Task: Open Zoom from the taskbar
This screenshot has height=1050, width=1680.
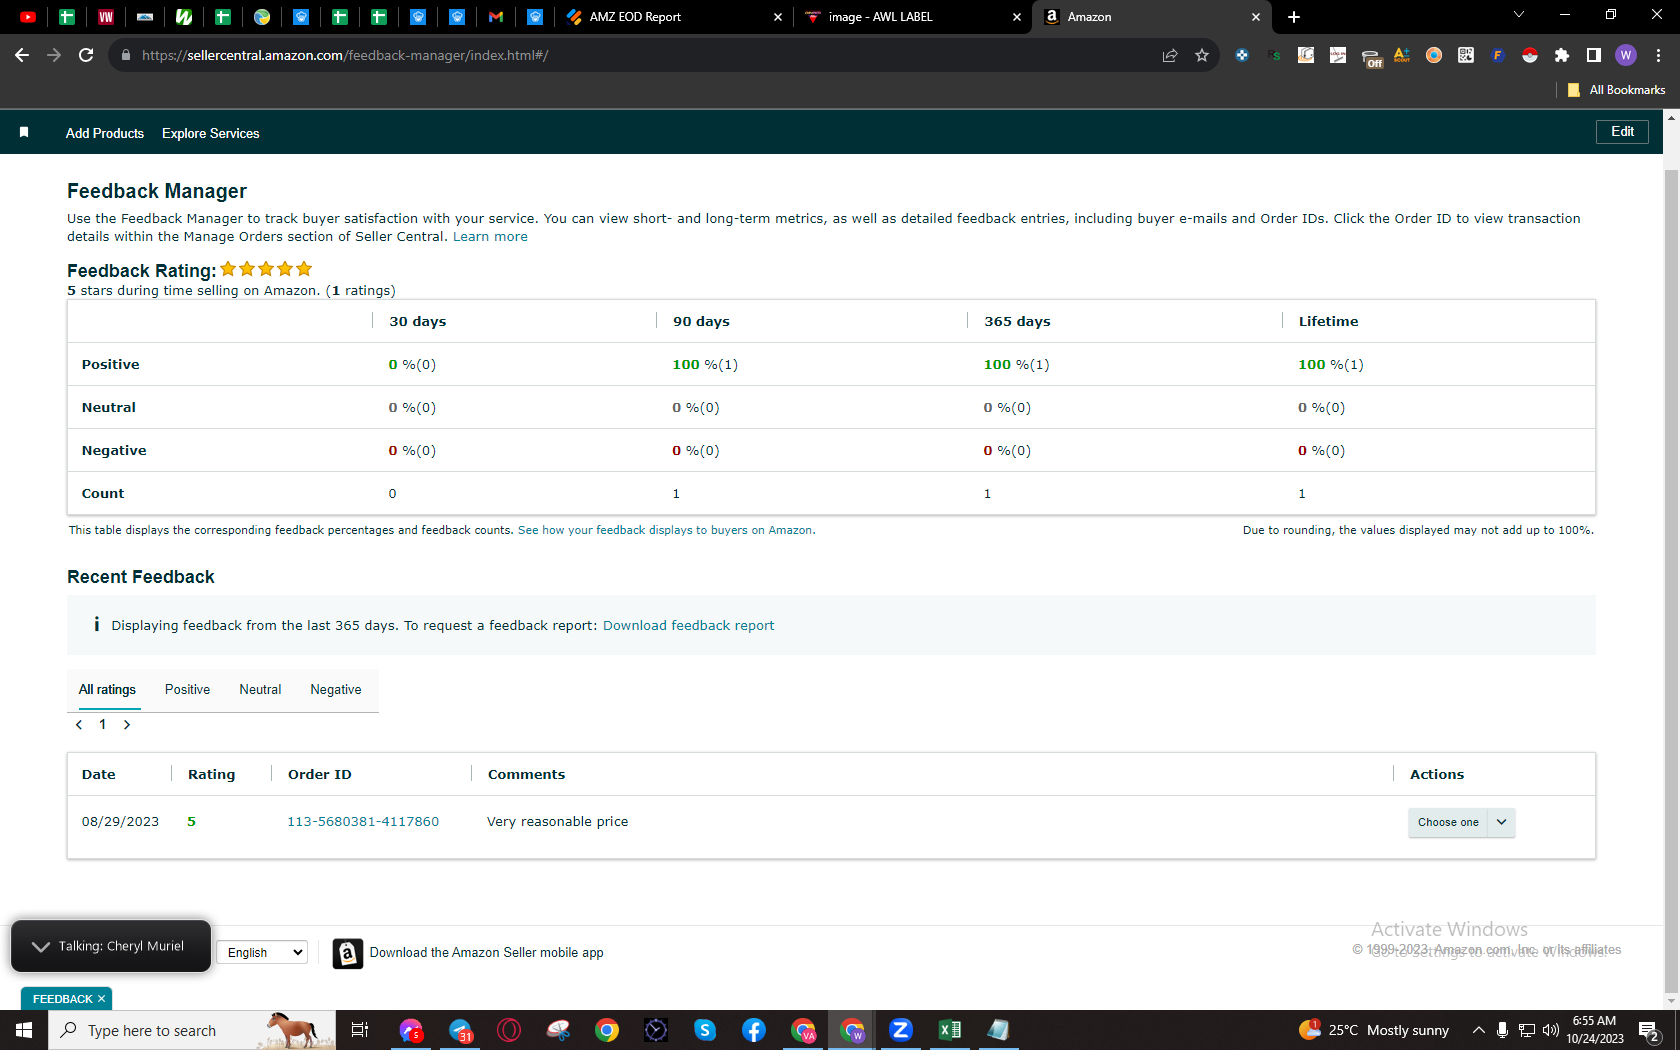Action: click(x=901, y=1030)
